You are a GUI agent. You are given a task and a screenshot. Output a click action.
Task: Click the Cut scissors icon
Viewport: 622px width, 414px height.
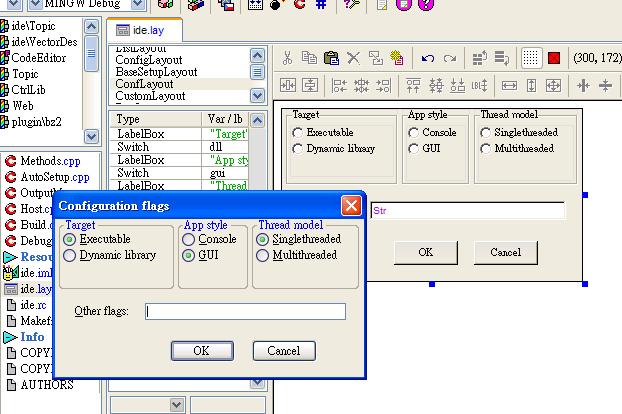coord(288,58)
